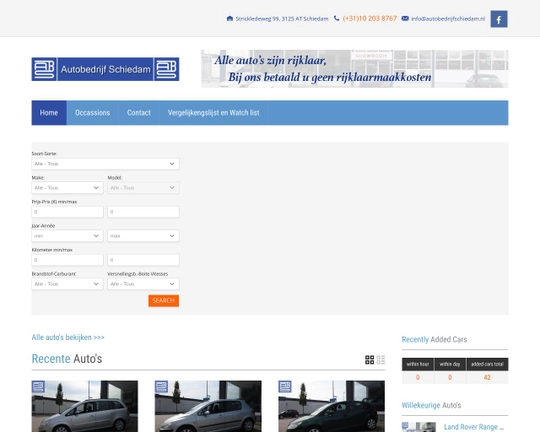Click the email envelope icon
This screenshot has height=432, width=540.
[x=405, y=19]
